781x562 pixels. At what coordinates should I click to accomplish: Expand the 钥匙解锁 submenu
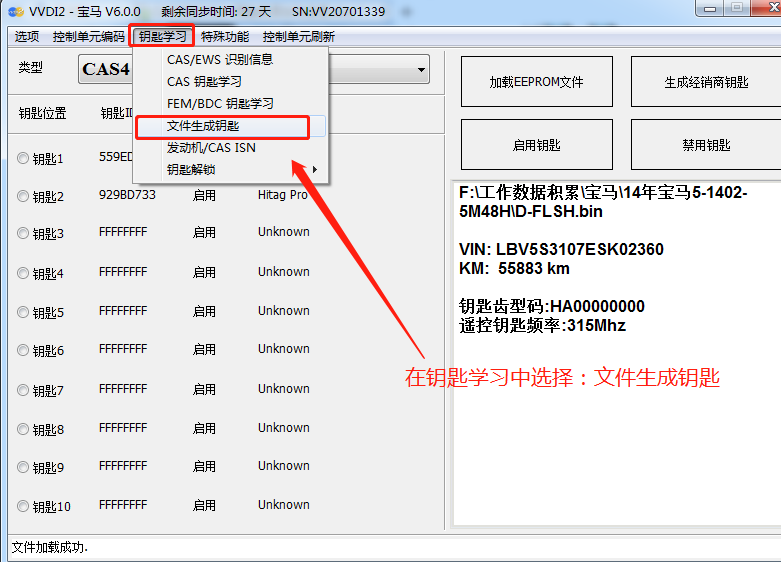click(230, 170)
